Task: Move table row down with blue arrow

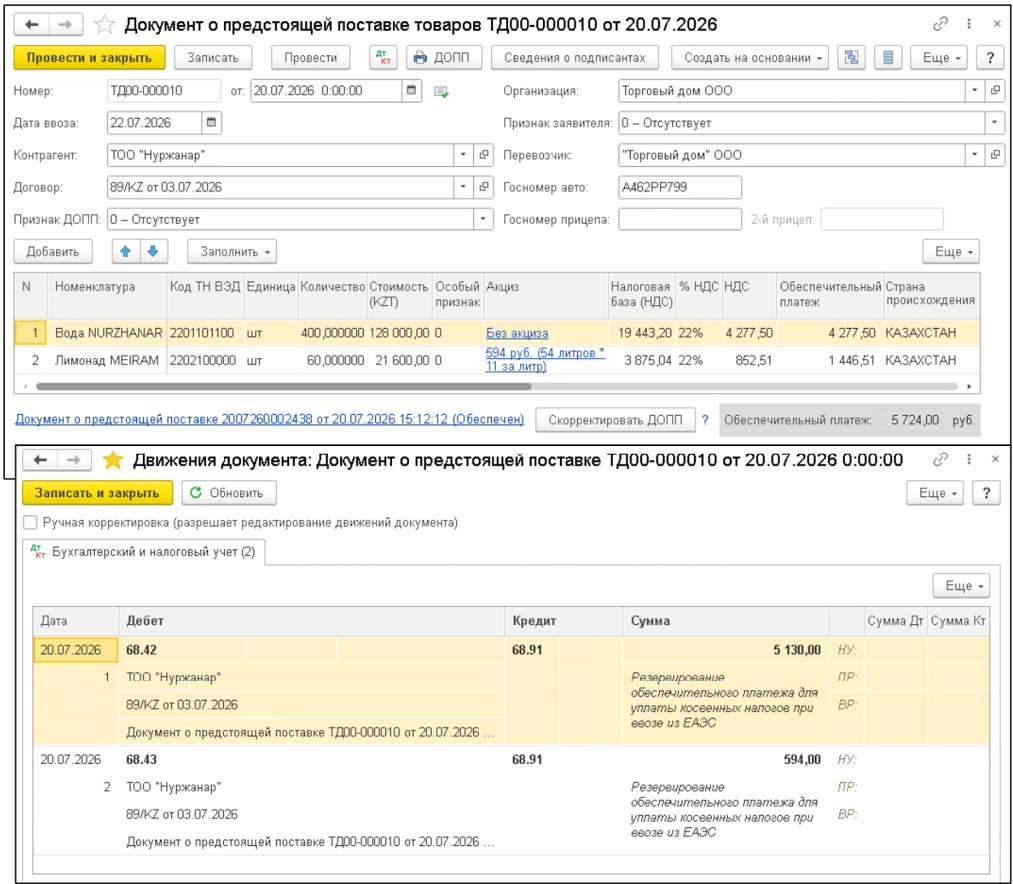Action: (x=153, y=251)
